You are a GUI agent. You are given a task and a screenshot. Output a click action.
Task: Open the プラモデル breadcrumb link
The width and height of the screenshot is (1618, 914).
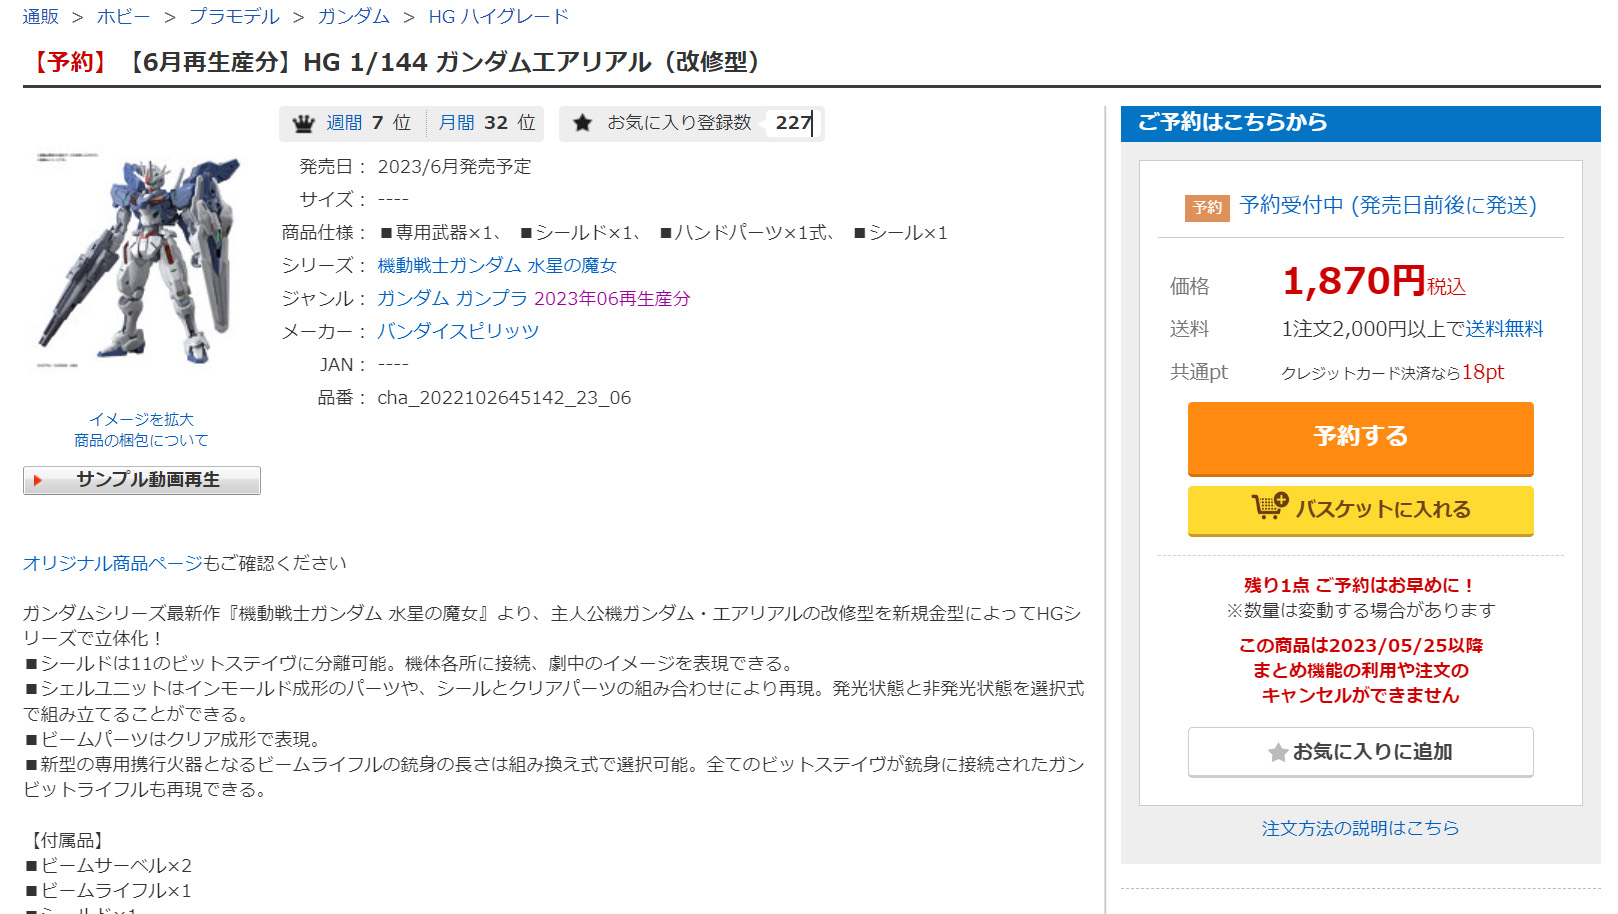[234, 16]
